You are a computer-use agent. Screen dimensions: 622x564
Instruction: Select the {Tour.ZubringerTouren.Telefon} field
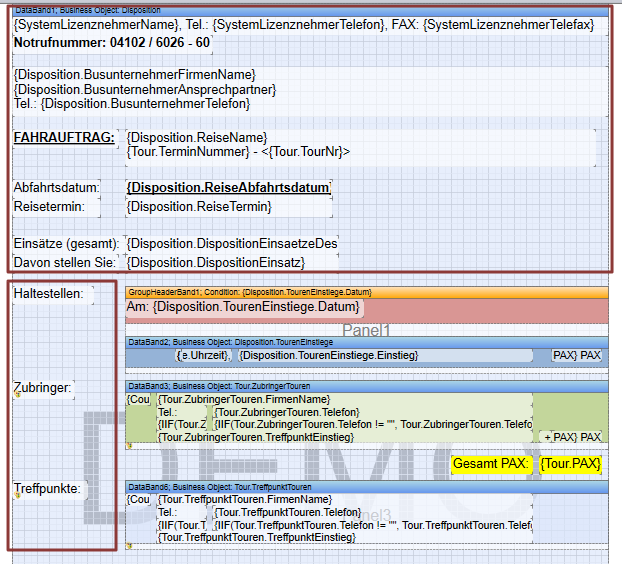373,412
